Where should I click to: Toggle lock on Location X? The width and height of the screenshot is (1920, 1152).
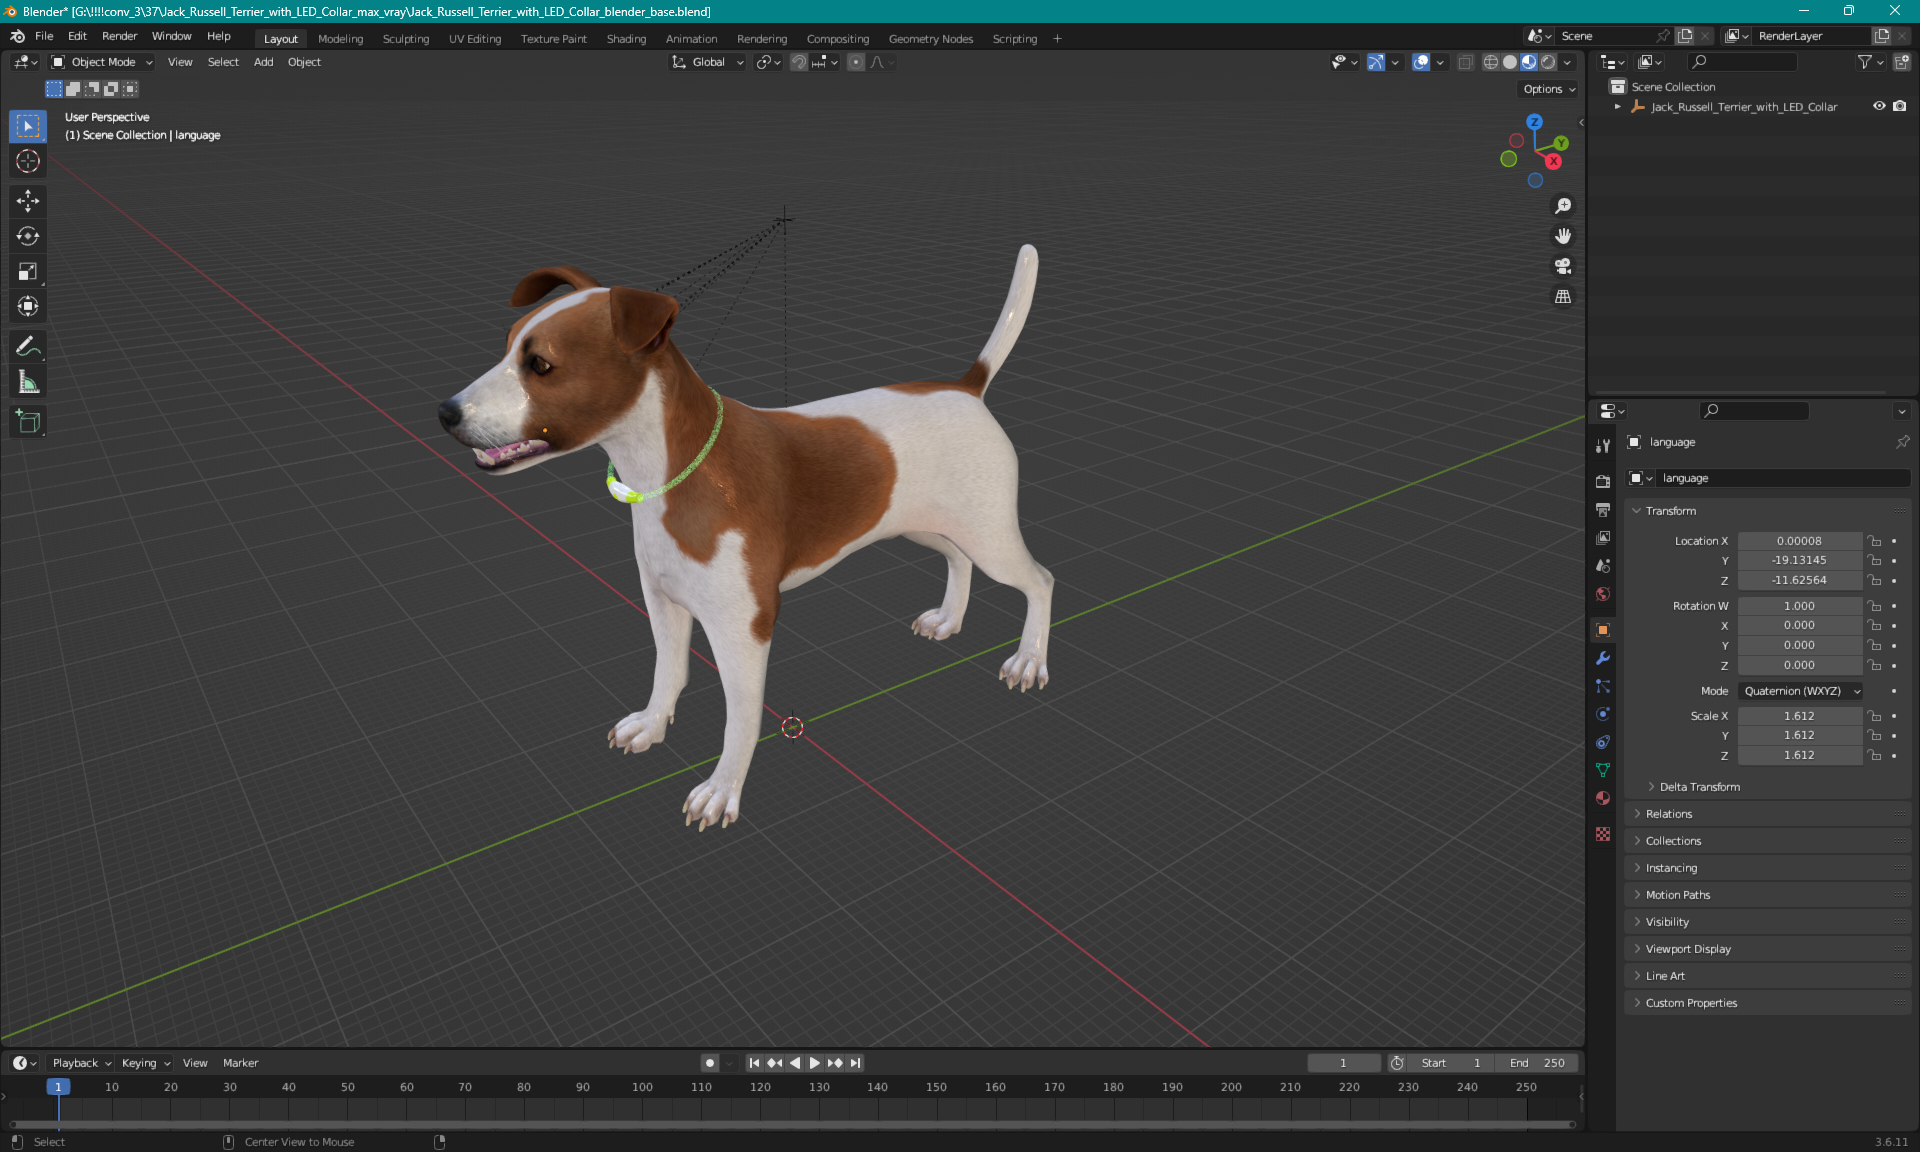1875,541
